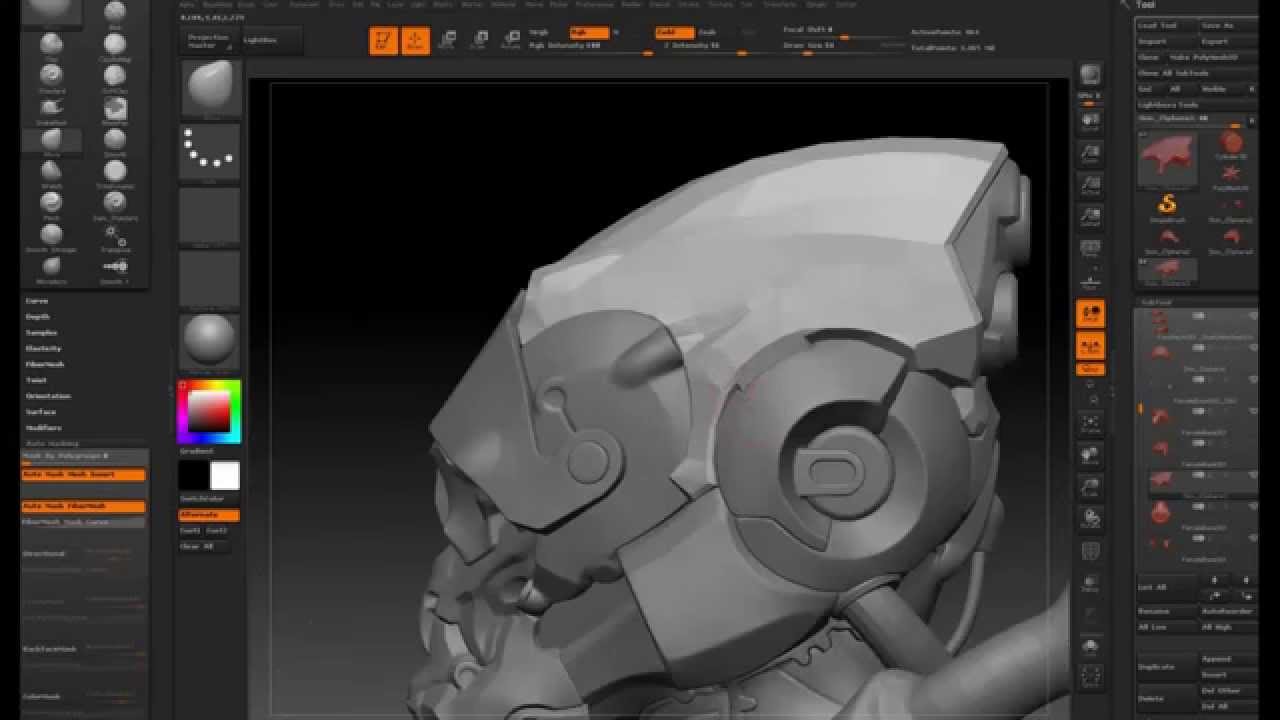Select the Cylinder3D tool icon

[1231, 143]
